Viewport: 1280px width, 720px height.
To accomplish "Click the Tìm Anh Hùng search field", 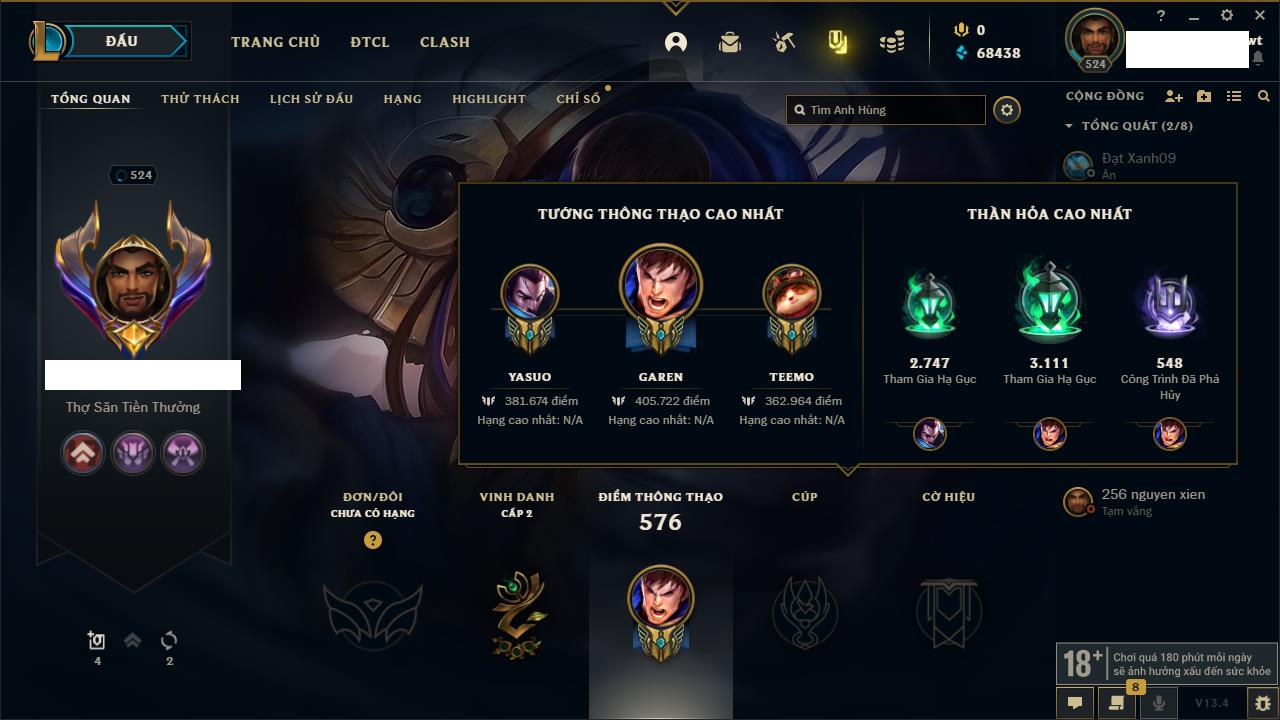I will [x=886, y=110].
